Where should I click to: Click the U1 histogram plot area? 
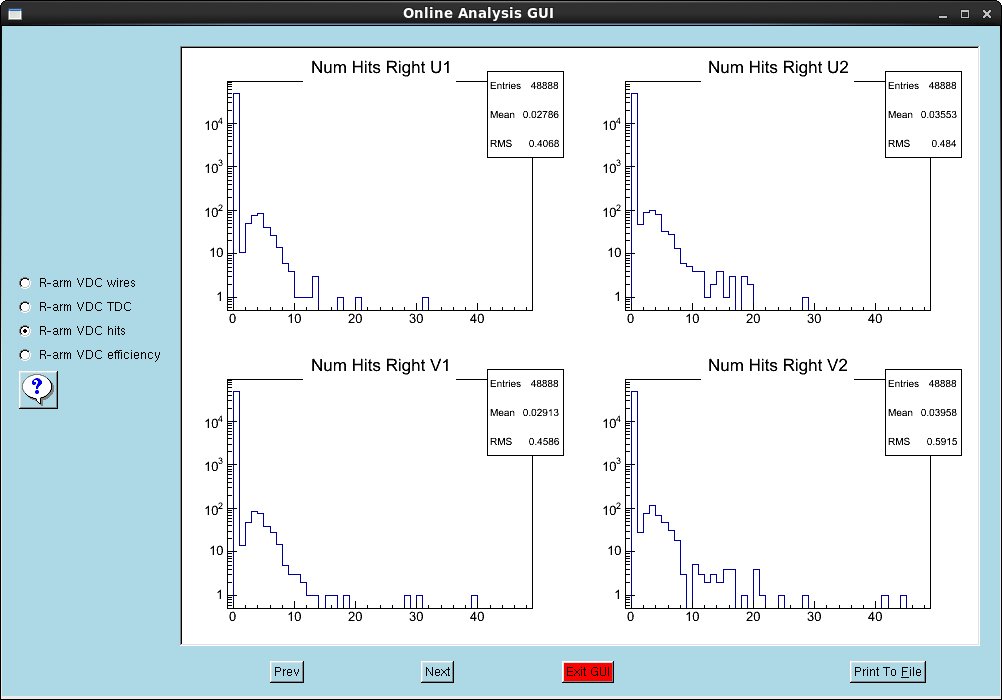tap(382, 196)
